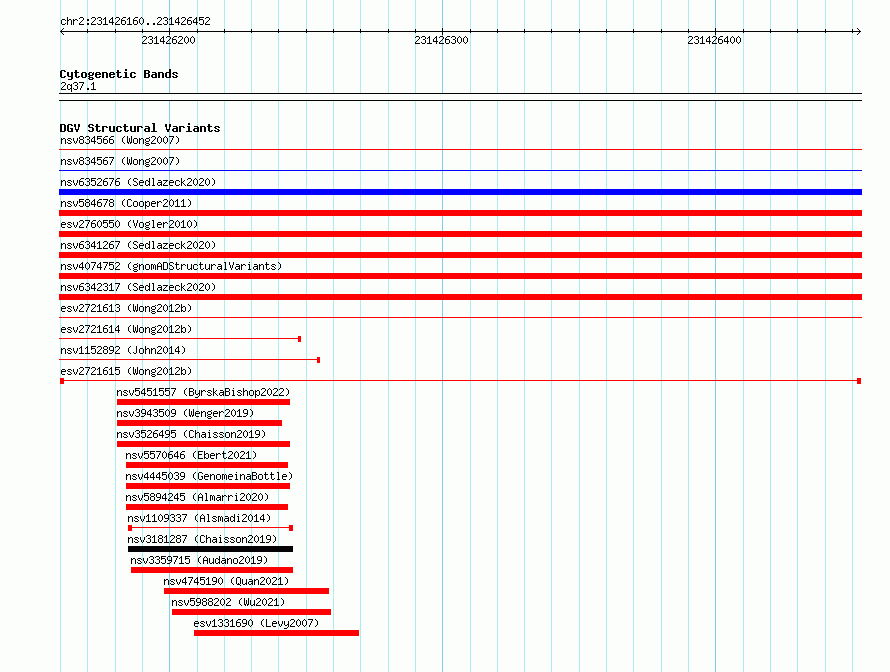
Task: Open nsv6352676 (Sedlazeck2020) label
Action: 138,182
